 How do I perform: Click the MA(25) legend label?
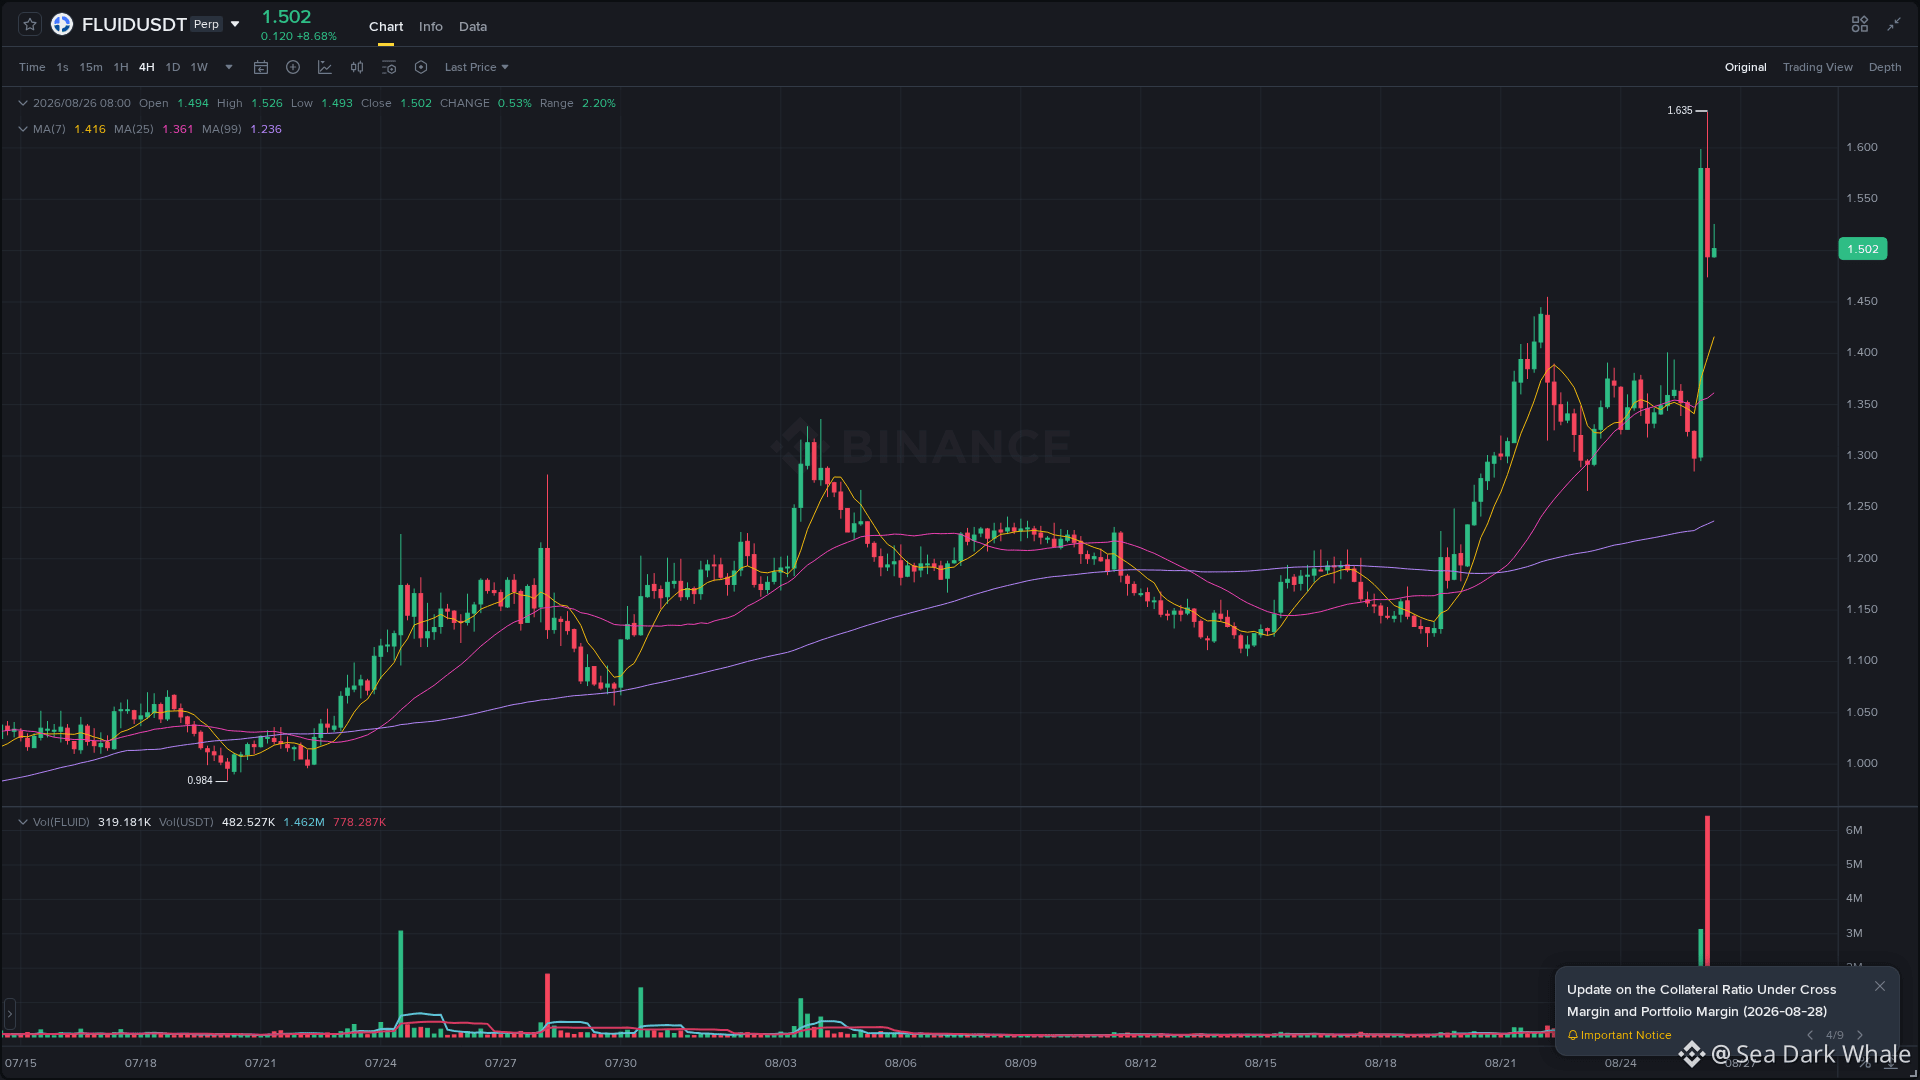tap(134, 129)
